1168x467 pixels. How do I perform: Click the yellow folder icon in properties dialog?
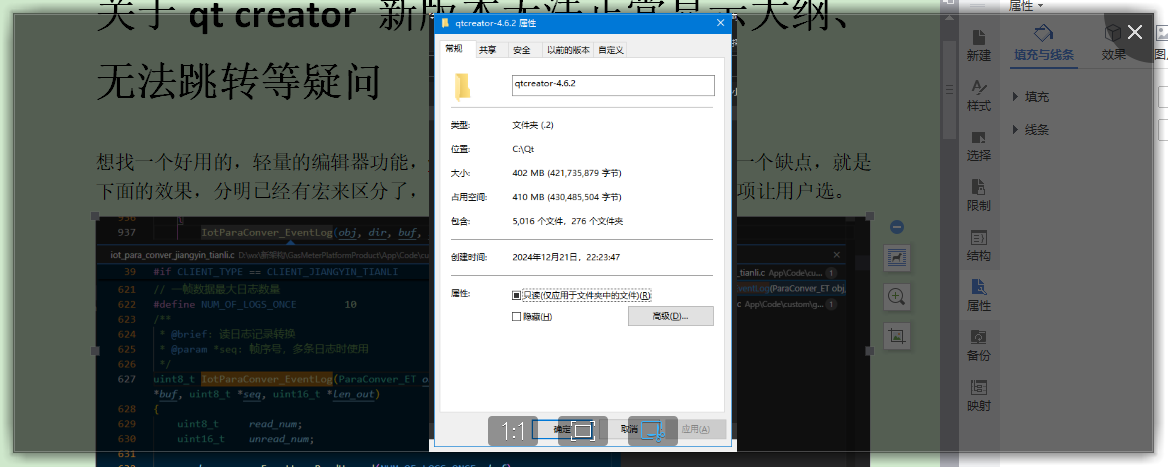[463, 87]
